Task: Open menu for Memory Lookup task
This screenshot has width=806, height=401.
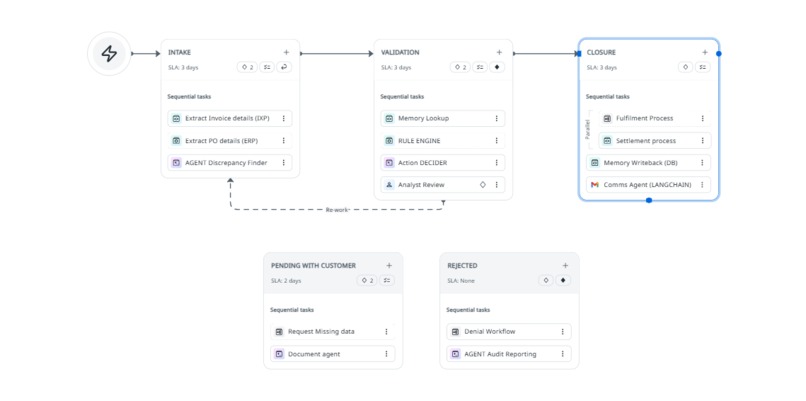Action: pos(496,118)
